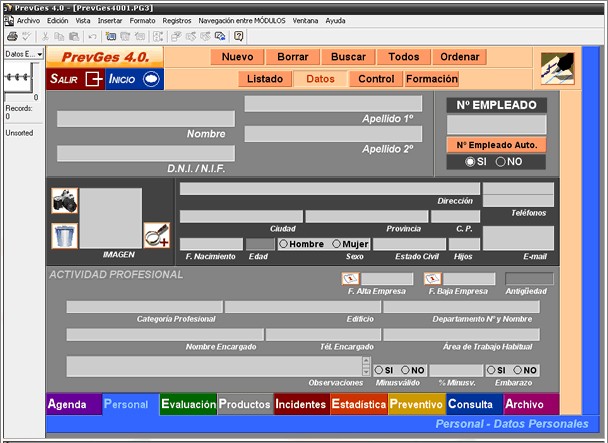Image resolution: width=608 pixels, height=443 pixels.
Task: Click the Borrar button
Action: click(293, 57)
